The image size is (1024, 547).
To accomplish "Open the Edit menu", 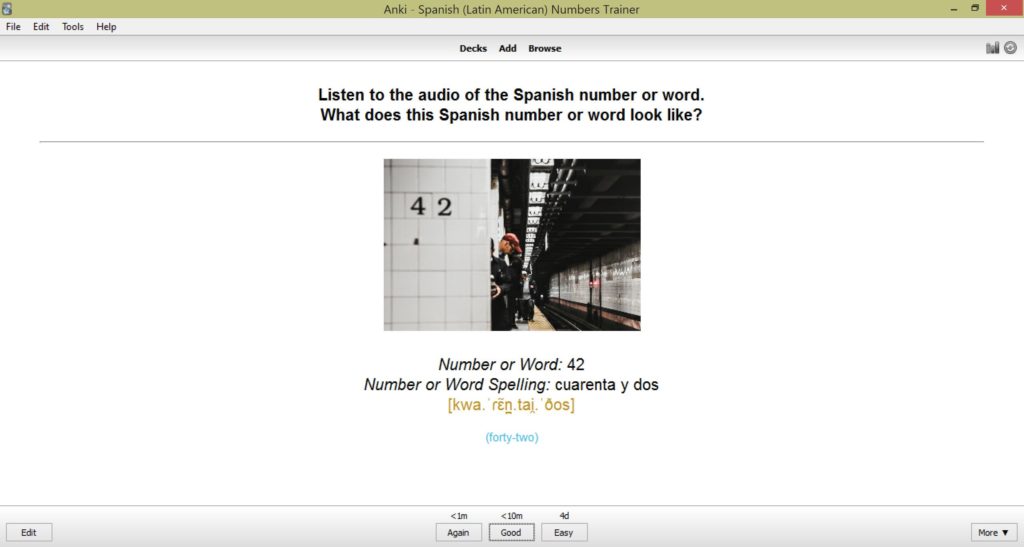I will tap(41, 27).
